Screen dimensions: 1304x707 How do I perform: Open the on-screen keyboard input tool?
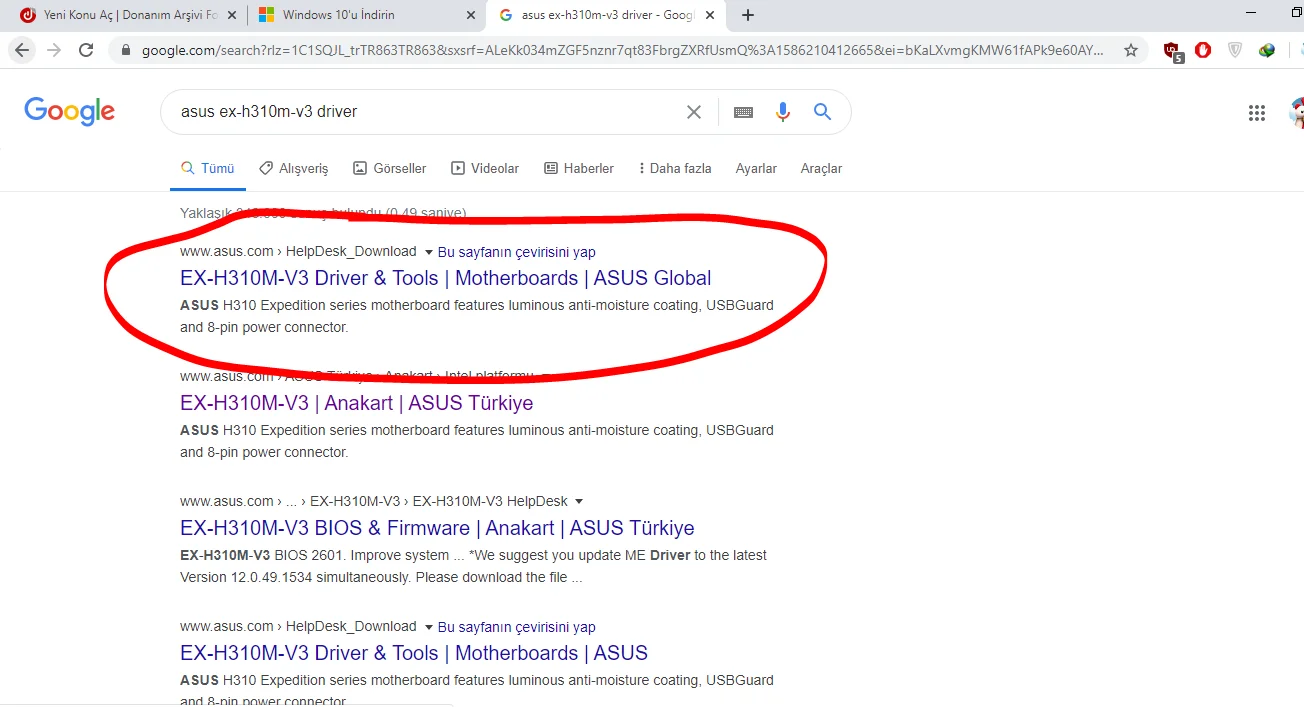pos(743,112)
